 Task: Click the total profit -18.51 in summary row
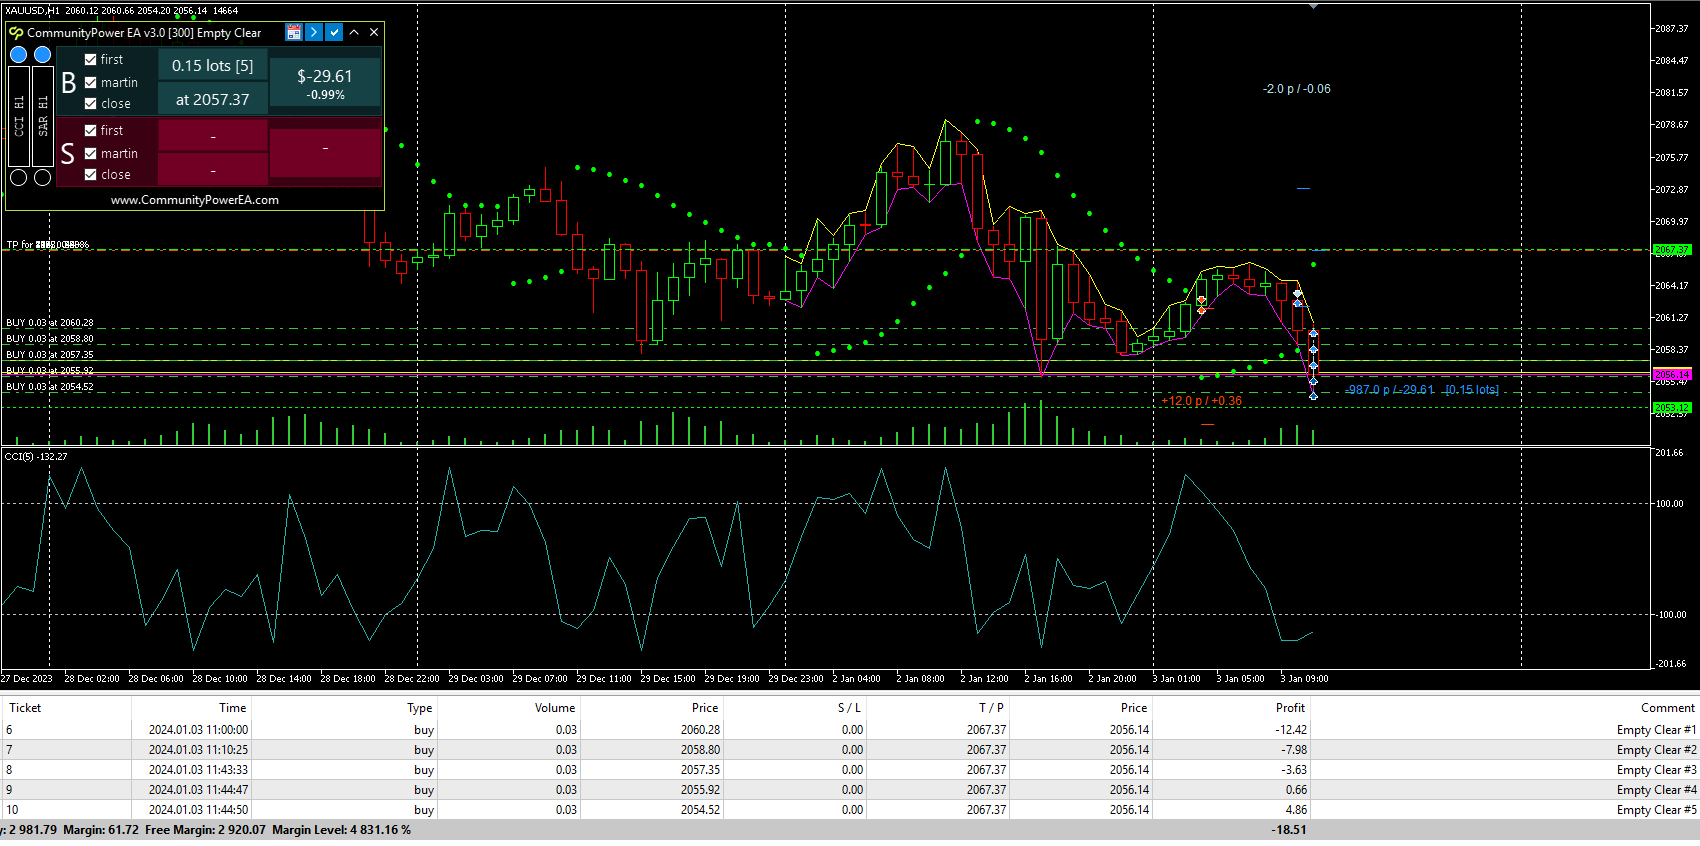(x=1289, y=830)
